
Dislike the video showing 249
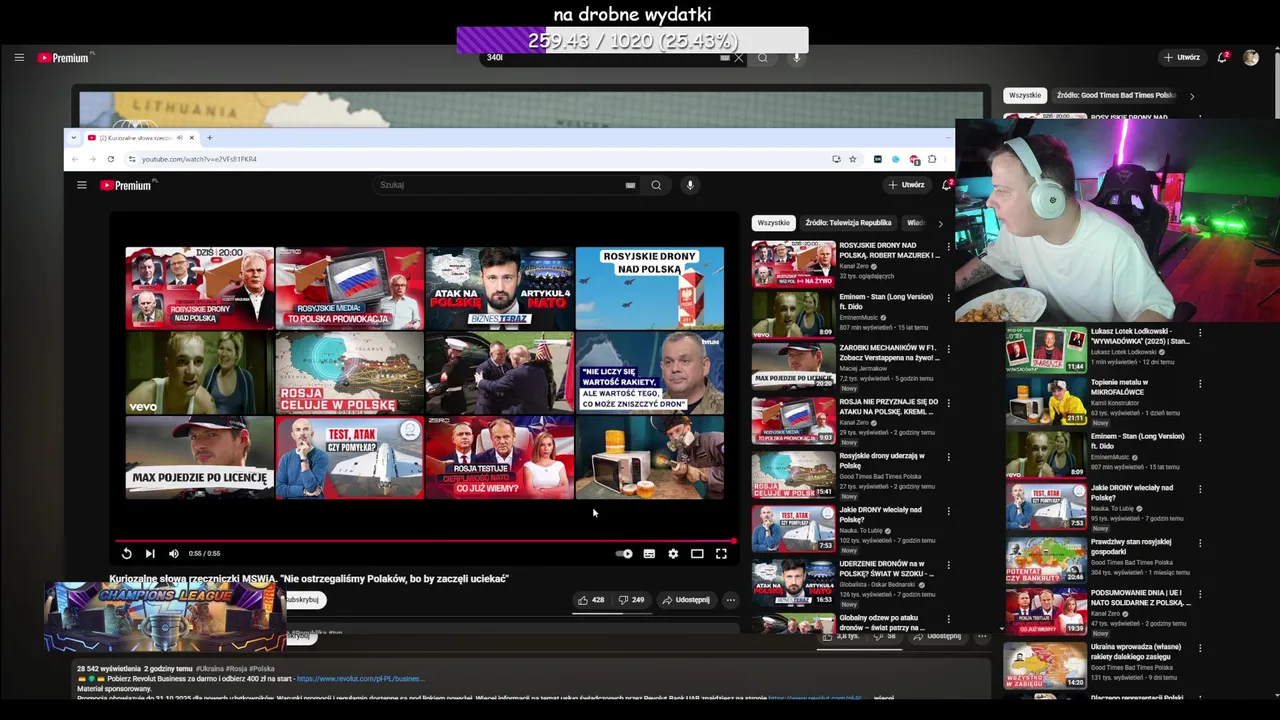click(631, 600)
